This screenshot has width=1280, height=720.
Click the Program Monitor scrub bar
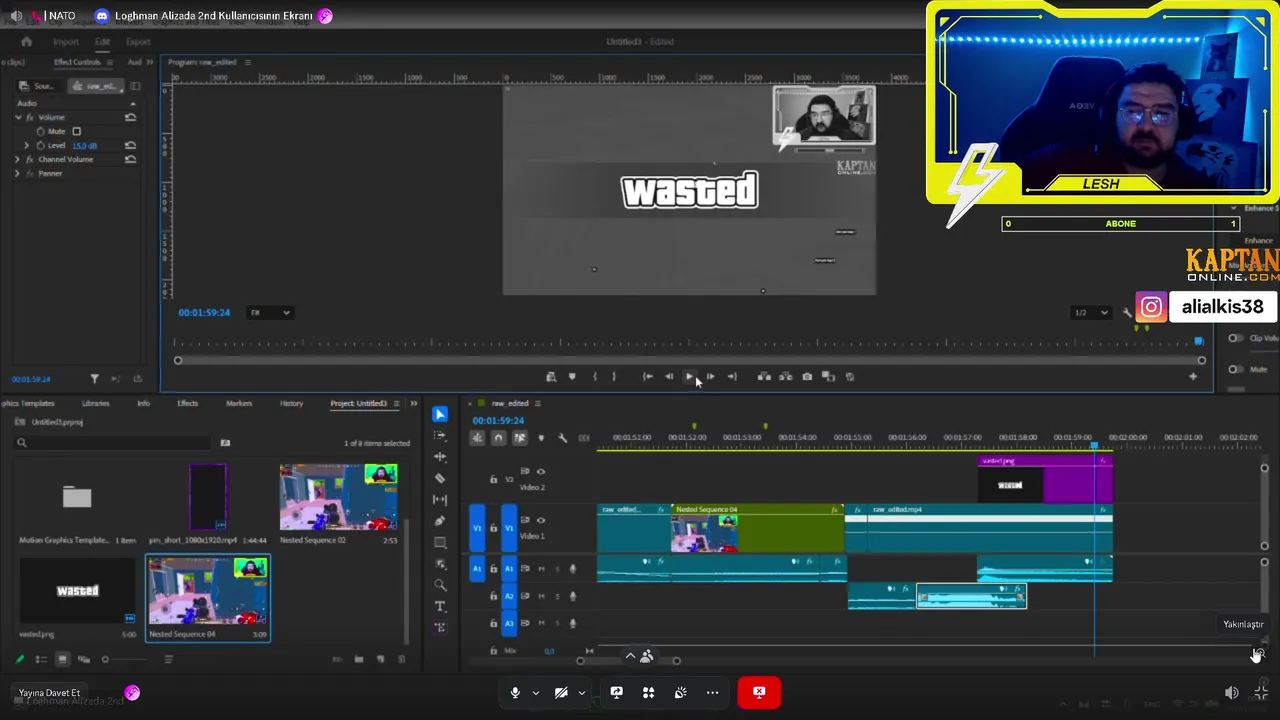(689, 360)
